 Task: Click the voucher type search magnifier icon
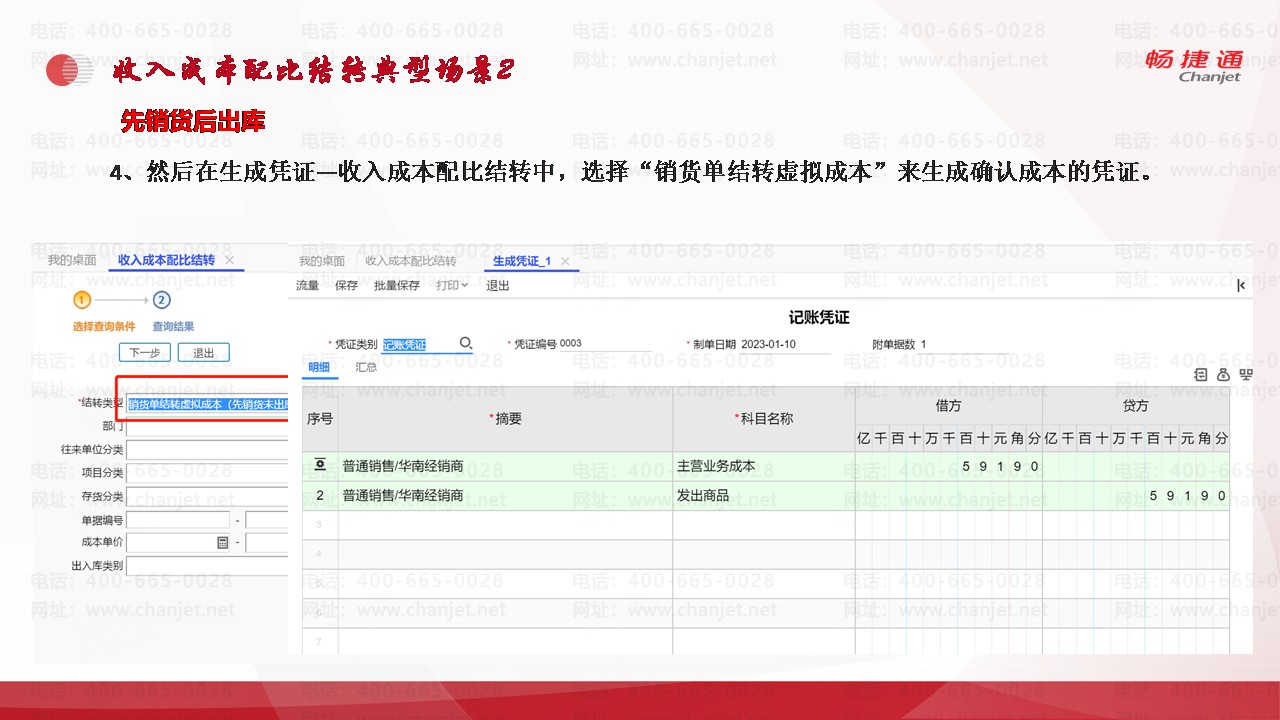(x=465, y=343)
